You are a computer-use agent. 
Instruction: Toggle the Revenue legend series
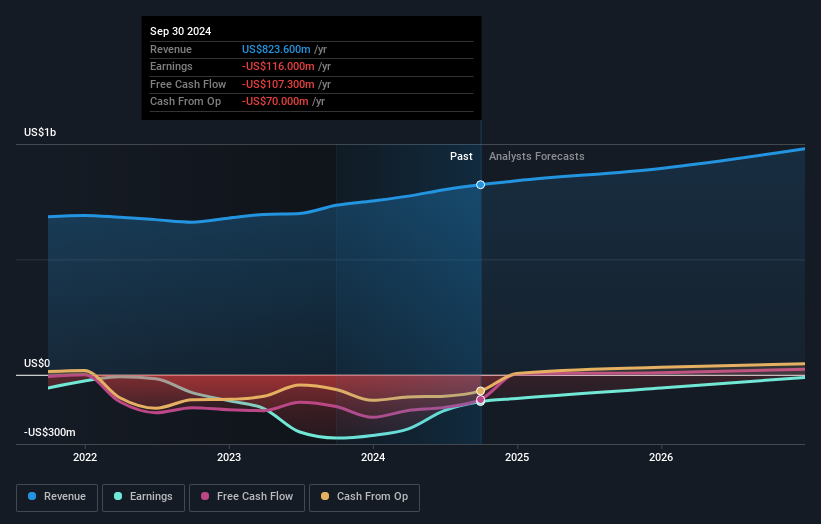coord(57,497)
